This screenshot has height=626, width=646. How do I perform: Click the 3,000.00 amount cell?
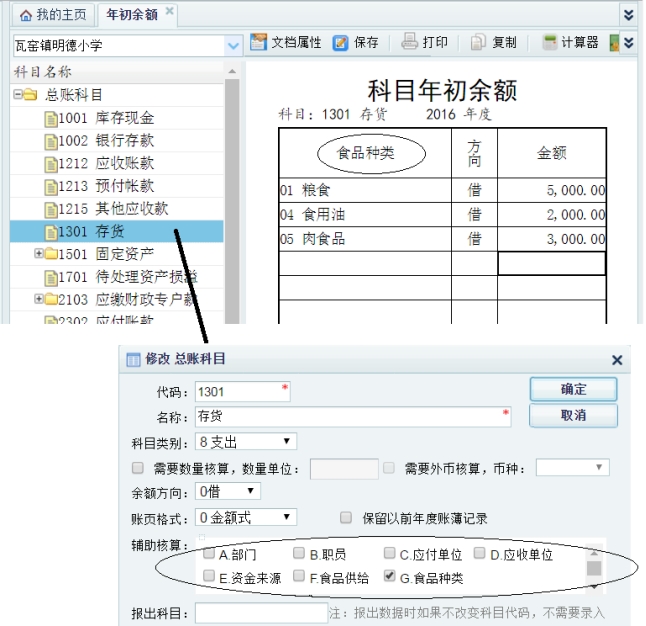click(x=552, y=239)
